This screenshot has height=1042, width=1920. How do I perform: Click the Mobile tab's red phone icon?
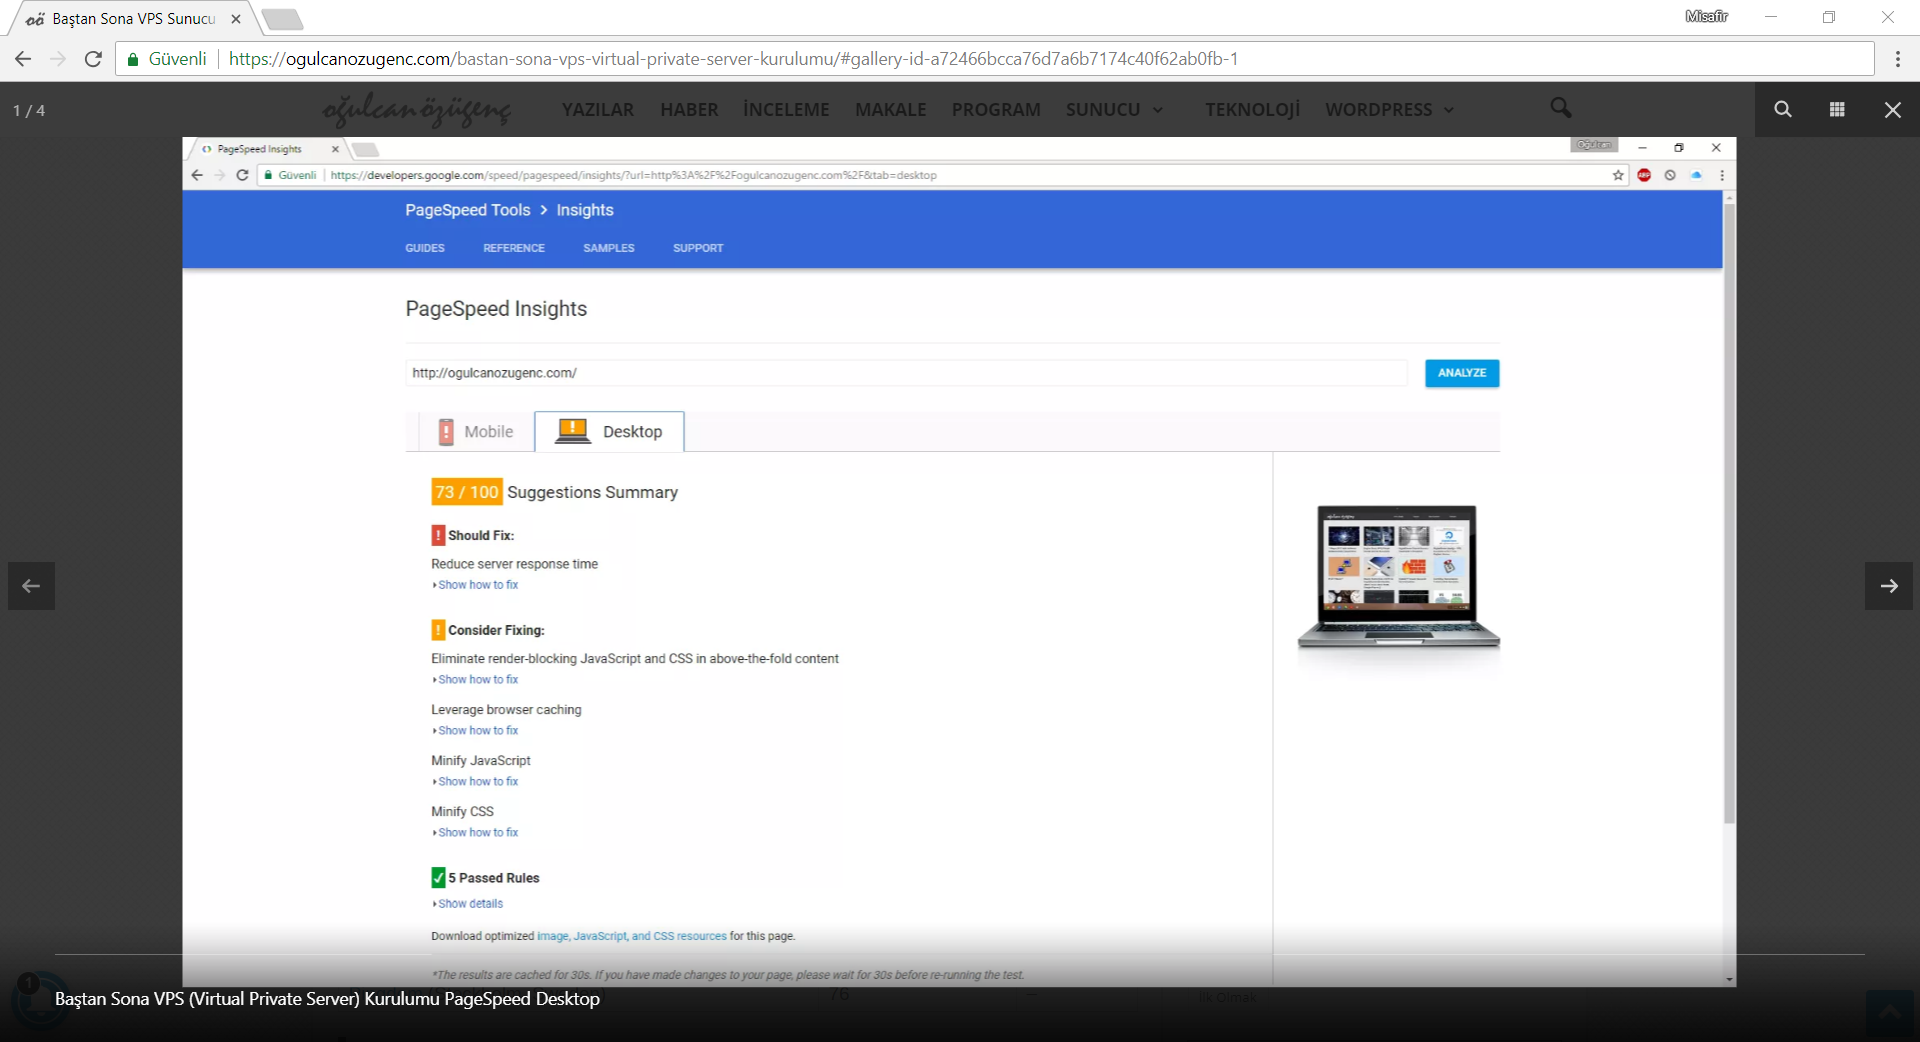(446, 432)
